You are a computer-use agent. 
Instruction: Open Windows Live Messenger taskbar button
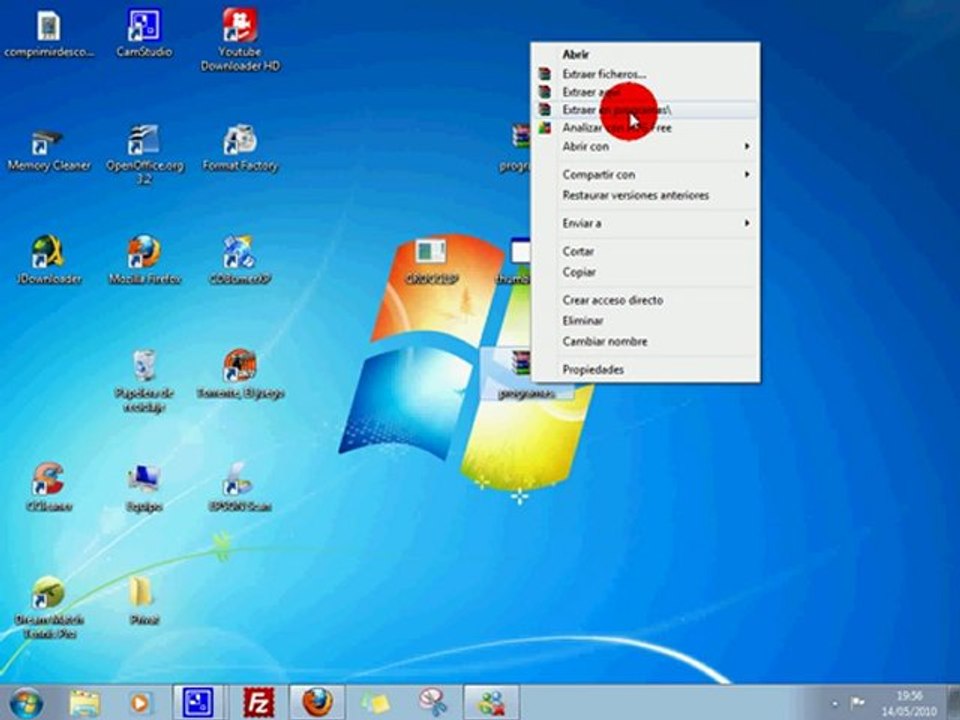[x=492, y=702]
